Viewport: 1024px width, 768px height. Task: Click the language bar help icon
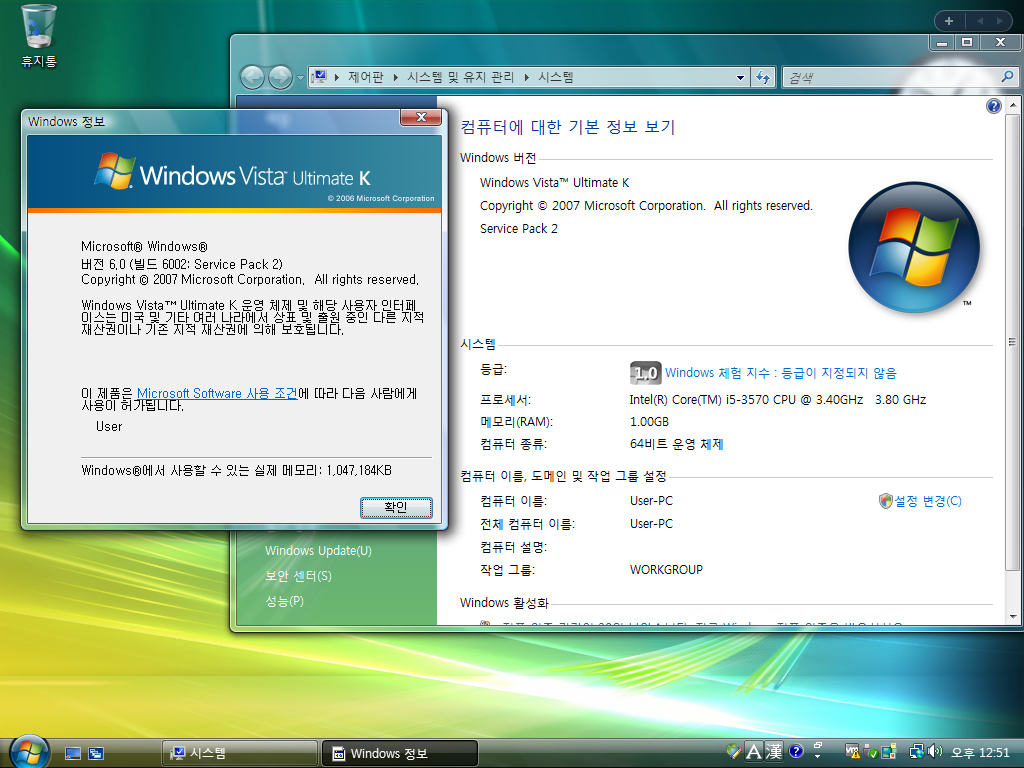pyautogui.click(x=795, y=751)
